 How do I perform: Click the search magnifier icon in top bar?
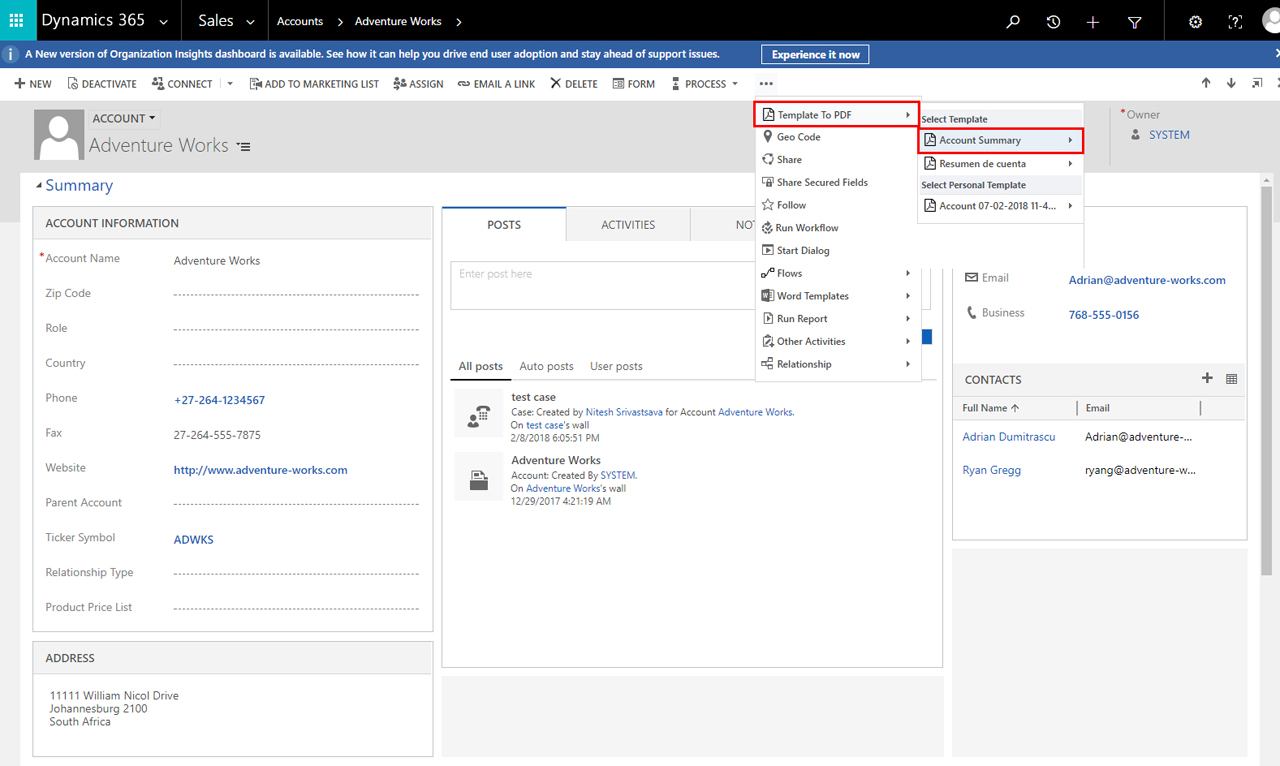pyautogui.click(x=1013, y=22)
